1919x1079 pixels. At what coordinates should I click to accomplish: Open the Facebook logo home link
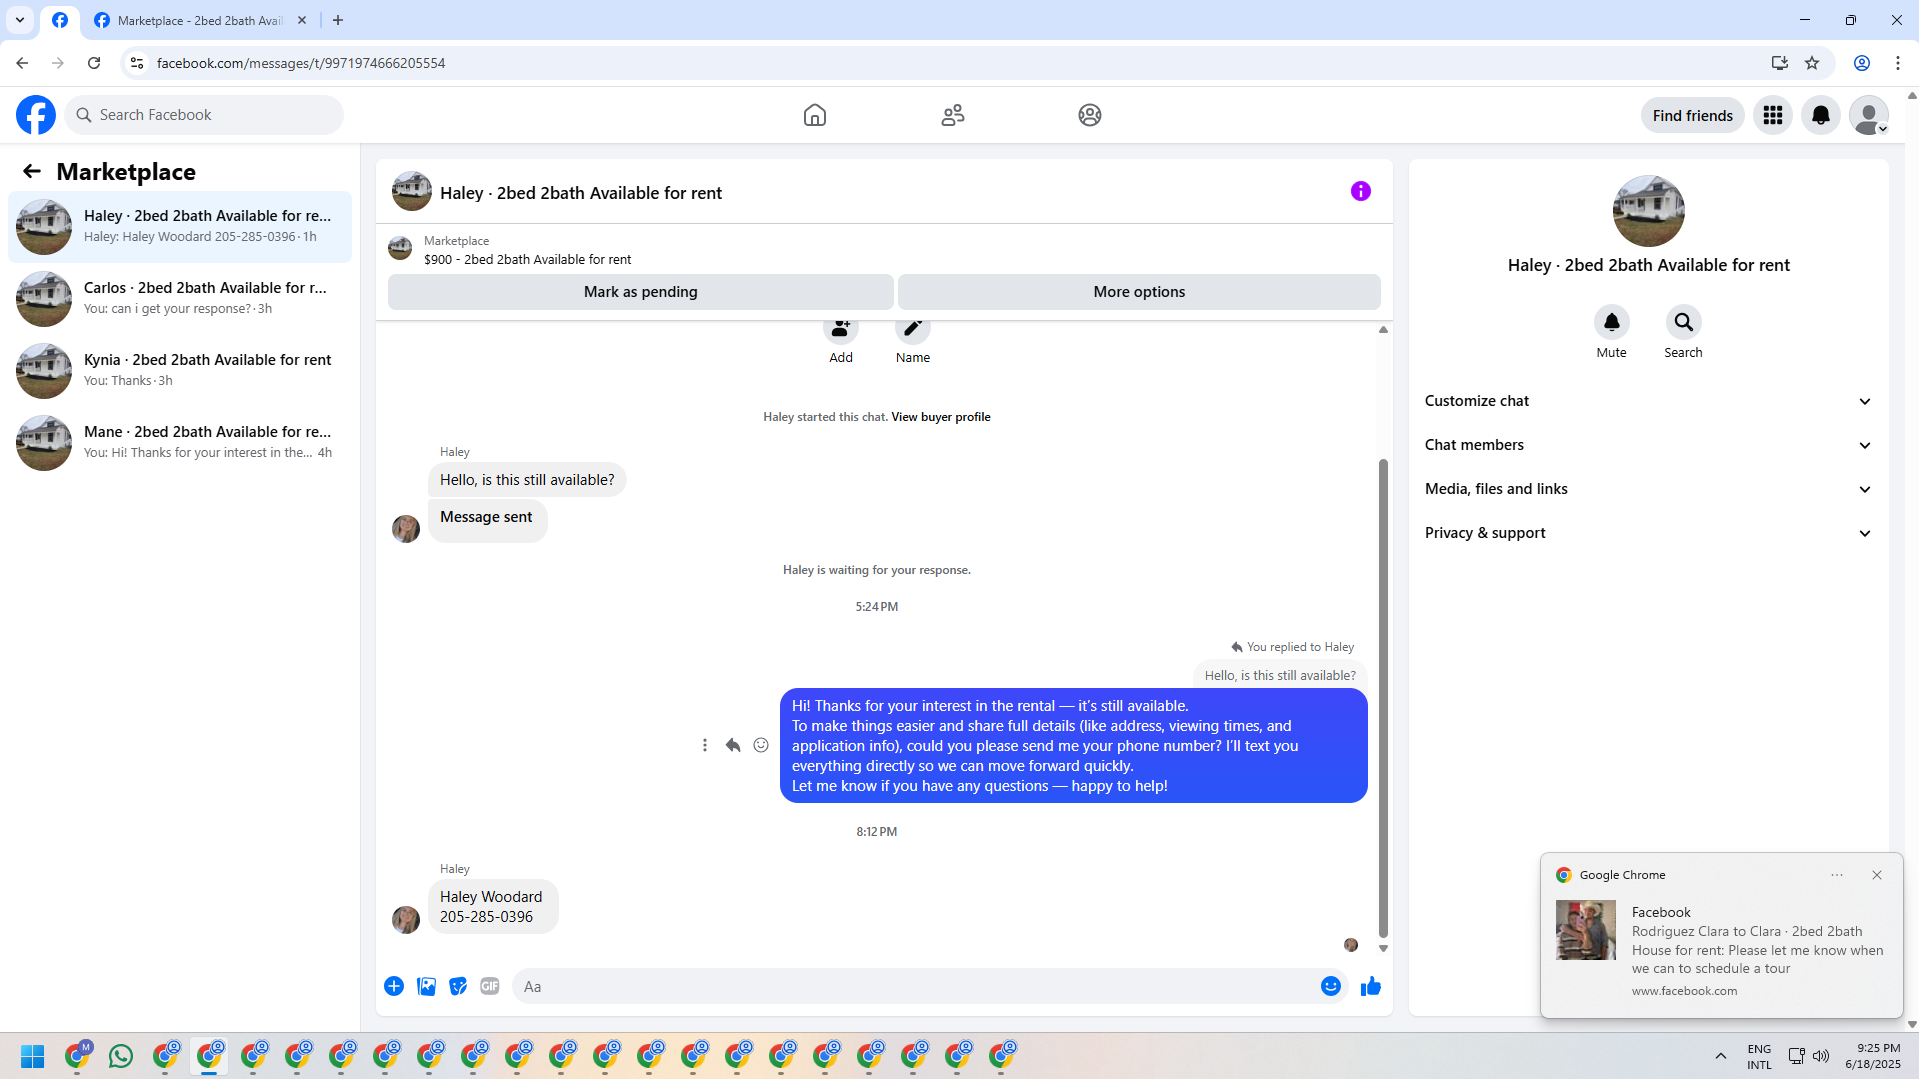[x=36, y=115]
